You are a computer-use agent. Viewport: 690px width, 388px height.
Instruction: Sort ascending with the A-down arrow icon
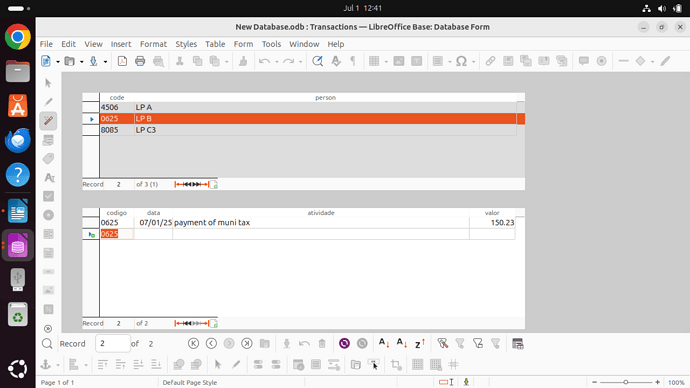pos(384,344)
